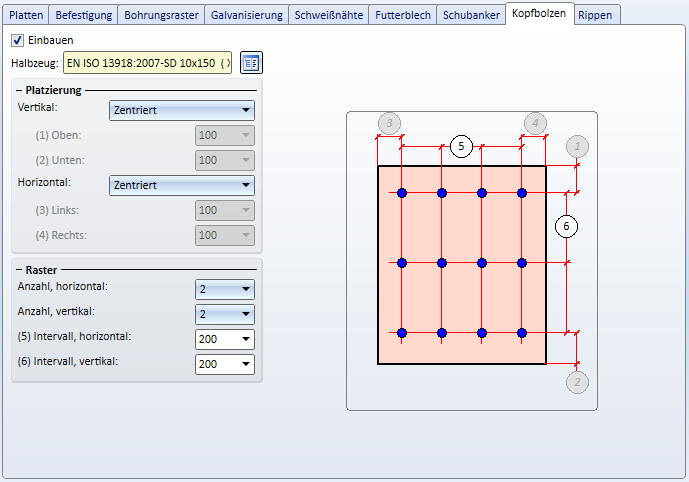
Task: Collapse the Platzierung section
Action: (19, 90)
